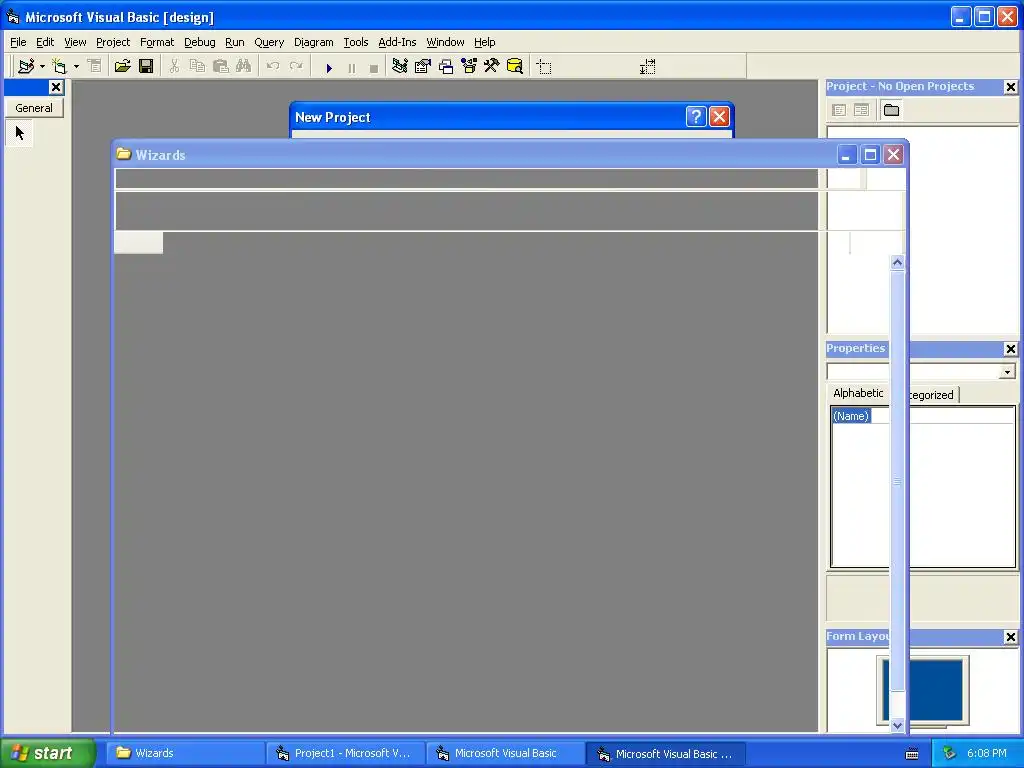1024x768 pixels.
Task: Open the Run menu
Action: [x=234, y=42]
